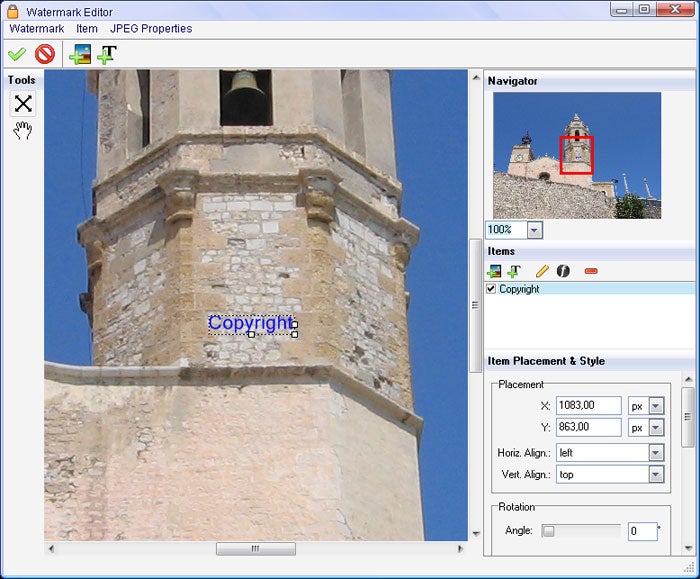Viewport: 700px width, 579px height.
Task: Select the Hand pan tool
Action: (23, 131)
